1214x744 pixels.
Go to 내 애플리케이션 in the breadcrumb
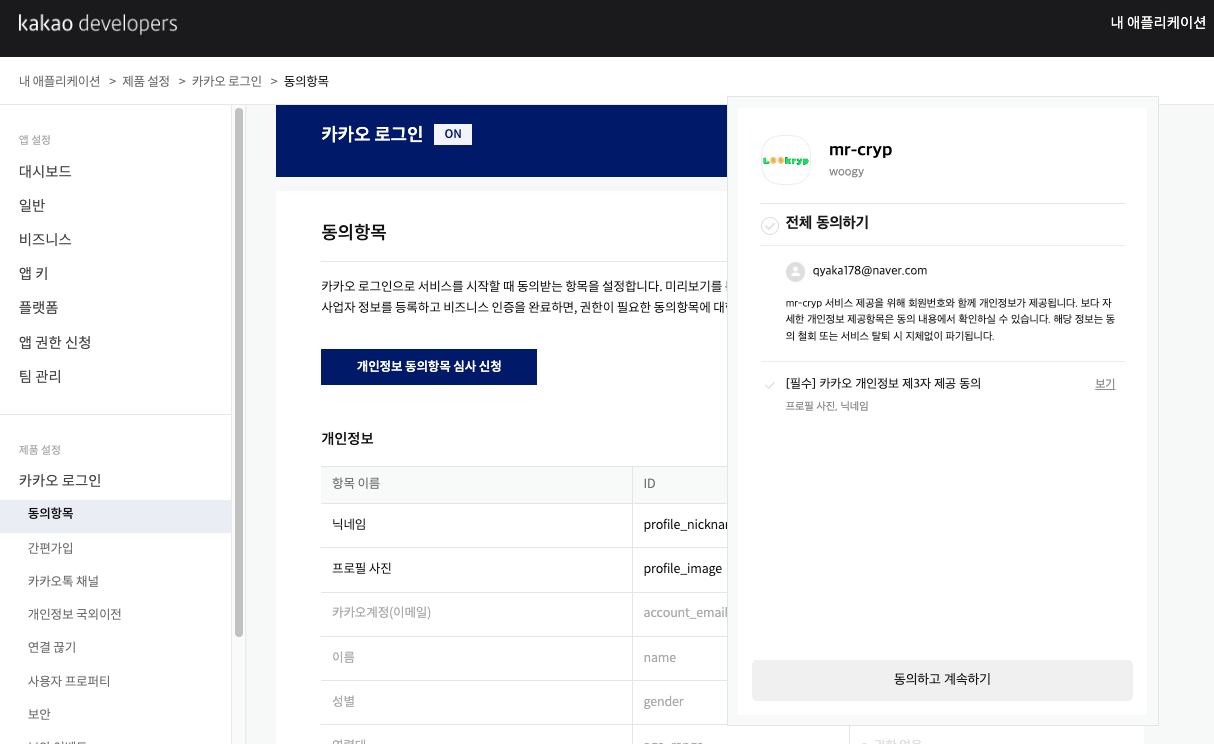[x=60, y=81]
